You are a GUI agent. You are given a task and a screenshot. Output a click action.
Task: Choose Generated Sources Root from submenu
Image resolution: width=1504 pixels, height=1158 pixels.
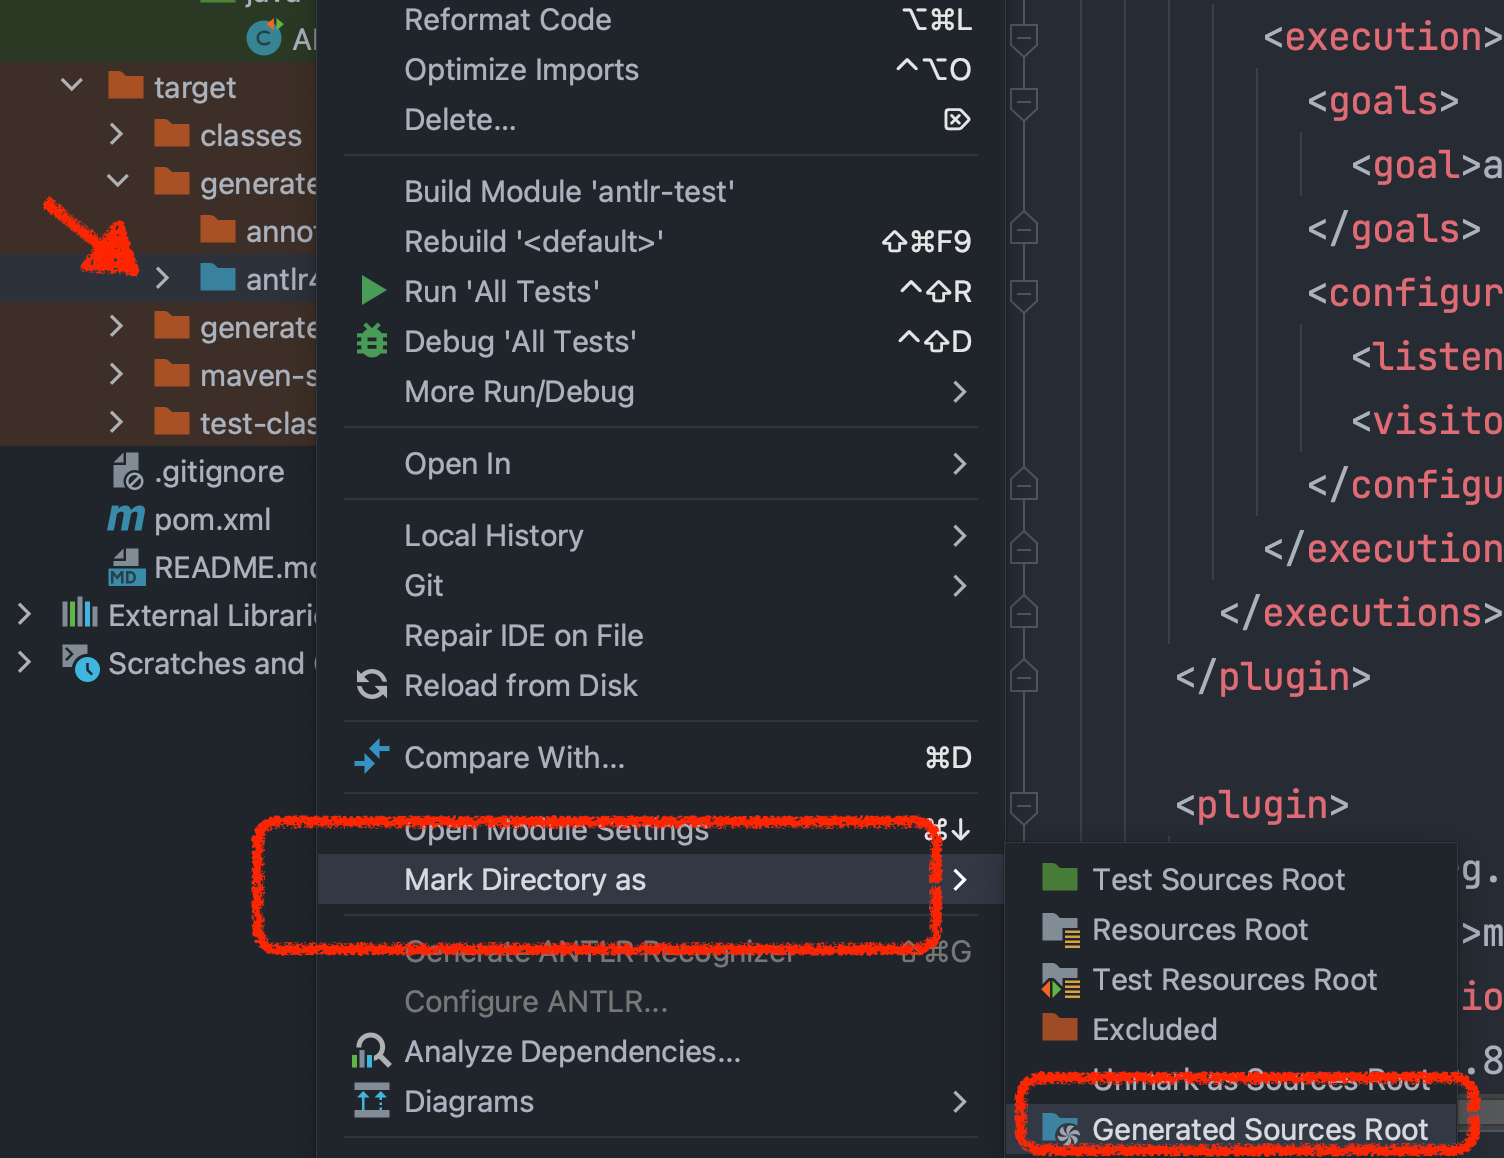coord(1258,1129)
